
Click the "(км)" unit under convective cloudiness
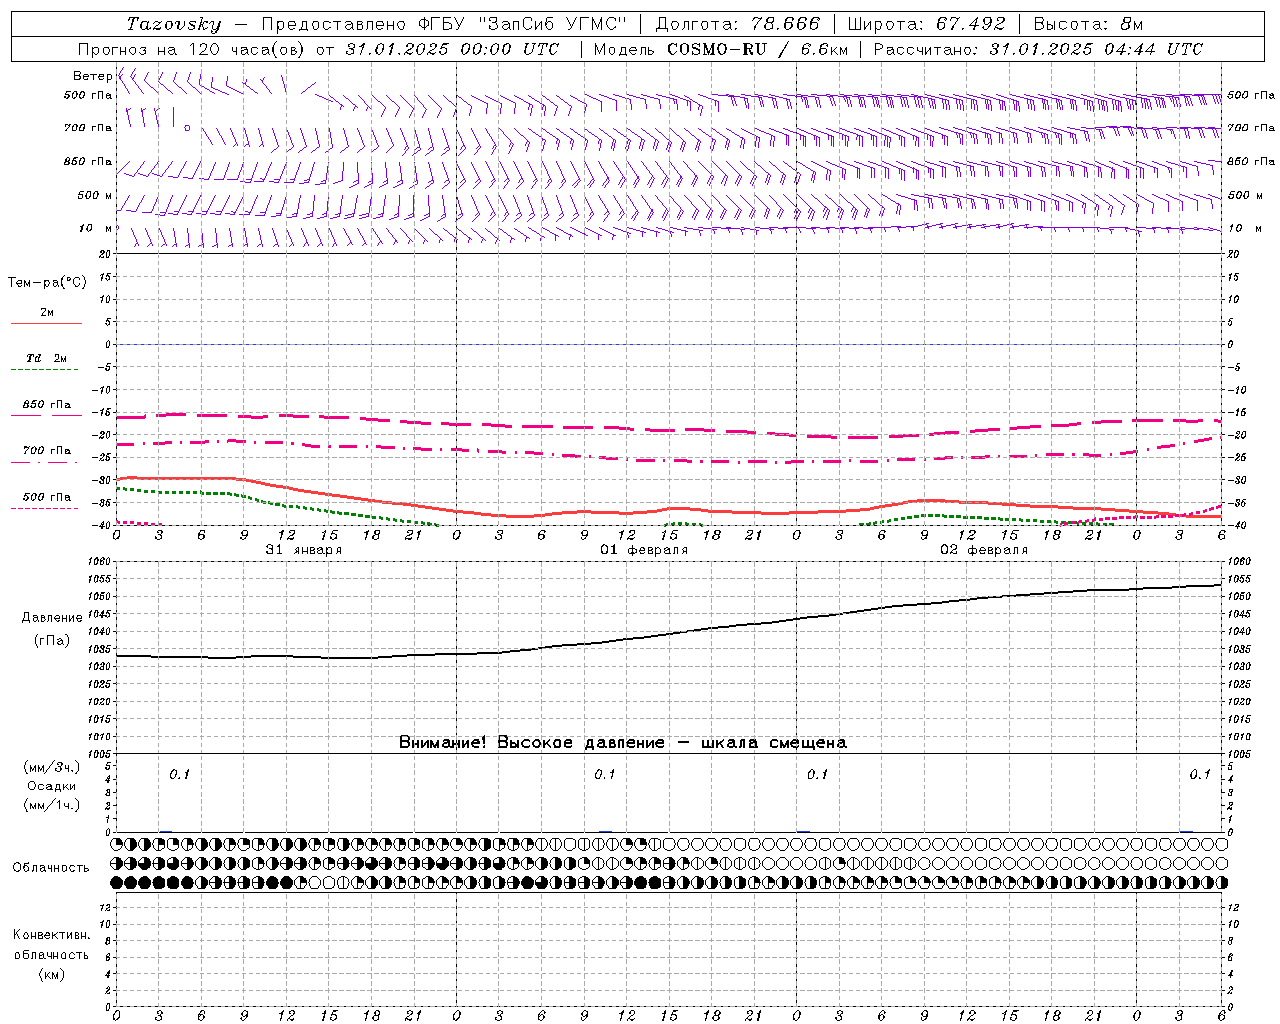(x=51, y=975)
